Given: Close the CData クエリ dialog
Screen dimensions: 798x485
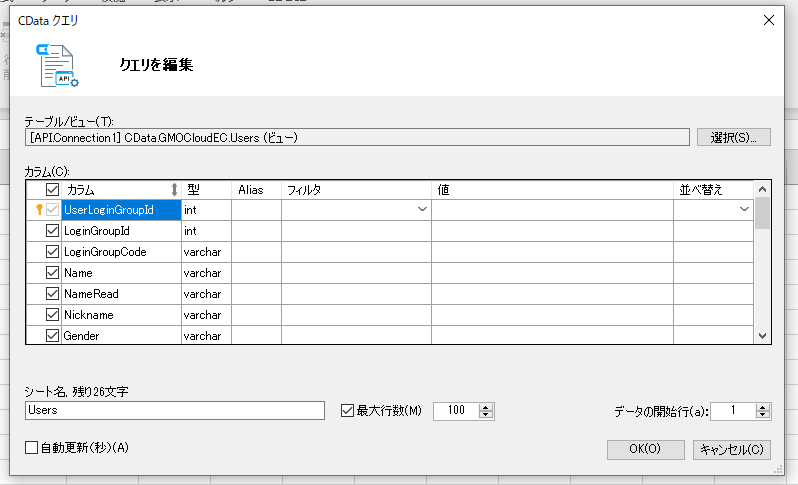Looking at the screenshot, I should pyautogui.click(x=769, y=20).
